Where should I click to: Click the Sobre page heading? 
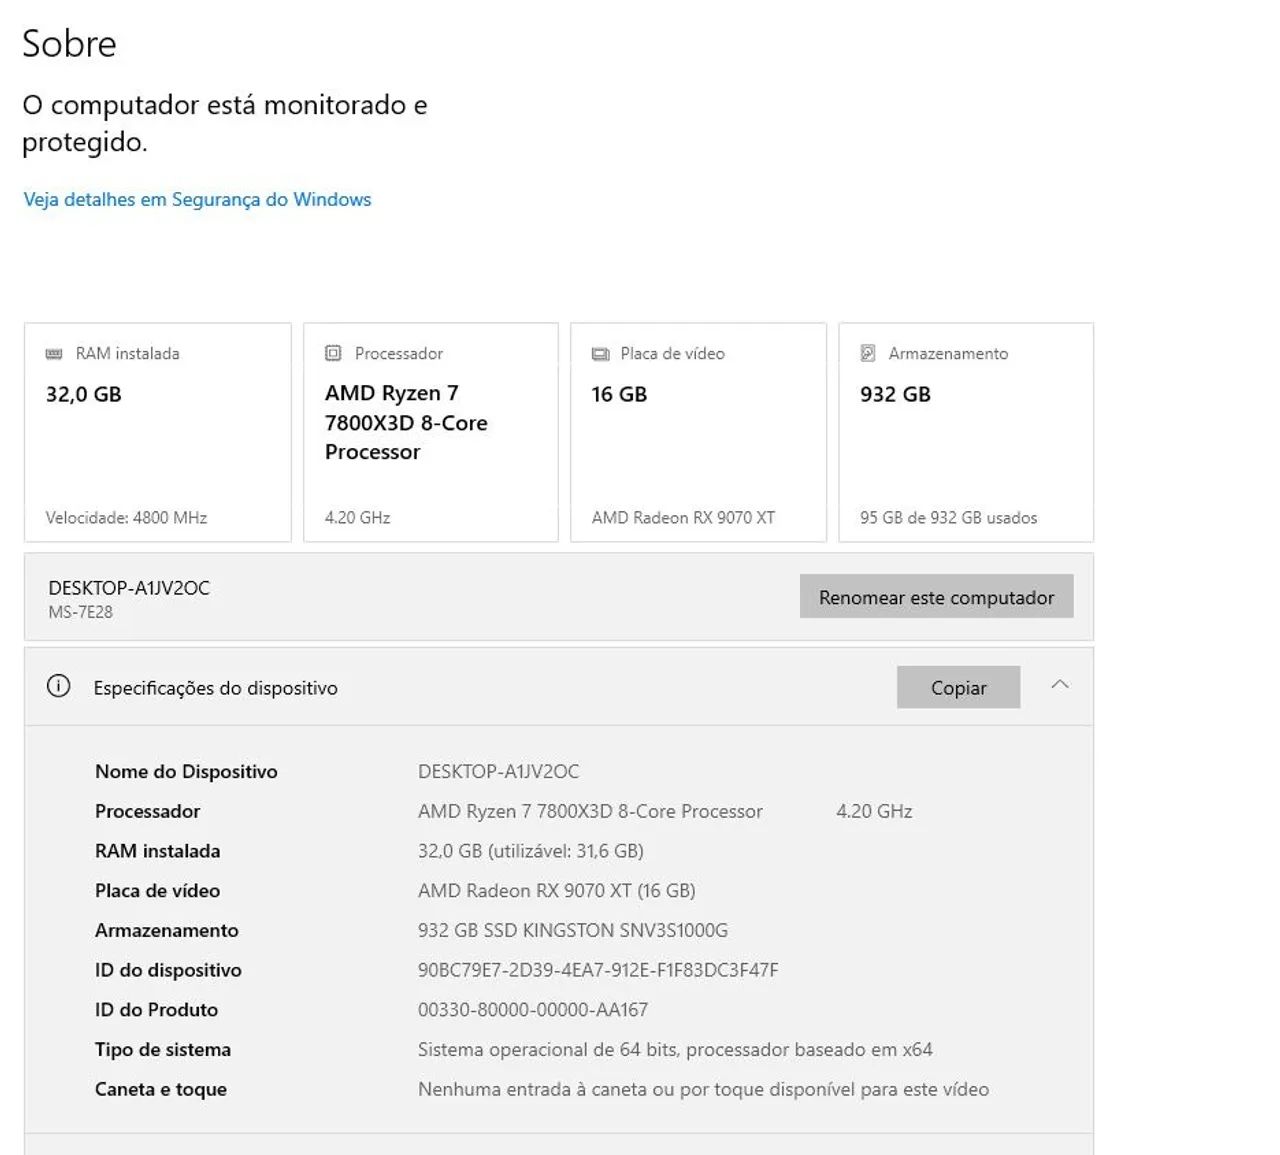(x=69, y=43)
